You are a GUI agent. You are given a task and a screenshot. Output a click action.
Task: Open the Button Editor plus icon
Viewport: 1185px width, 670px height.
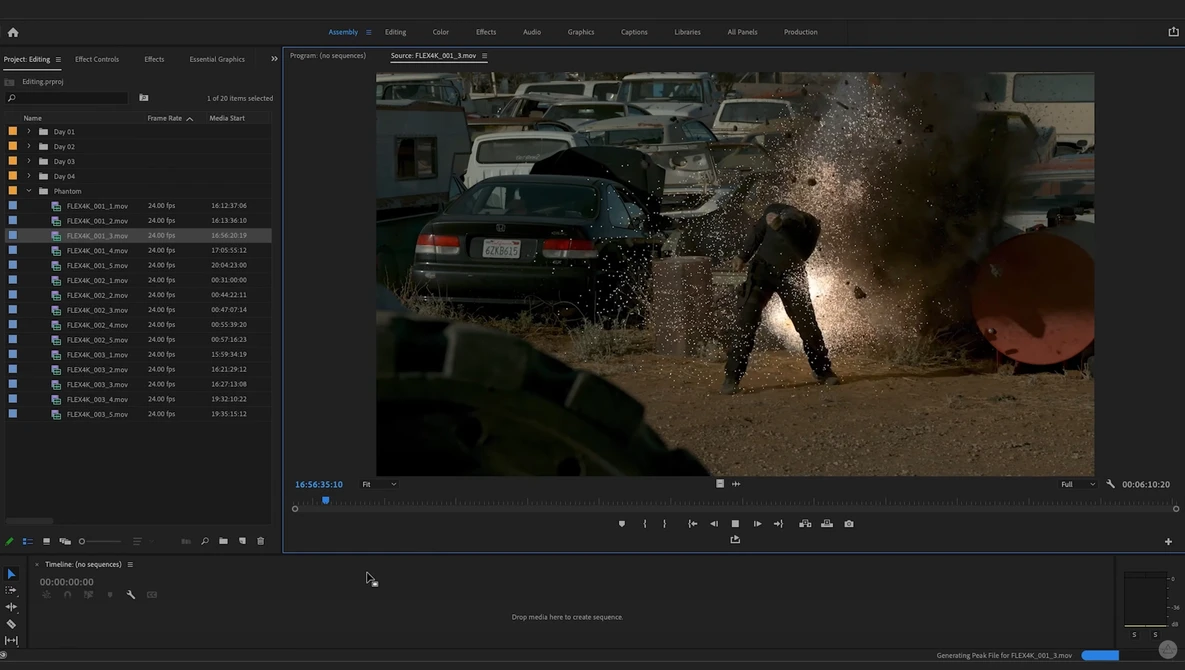[x=1168, y=542]
